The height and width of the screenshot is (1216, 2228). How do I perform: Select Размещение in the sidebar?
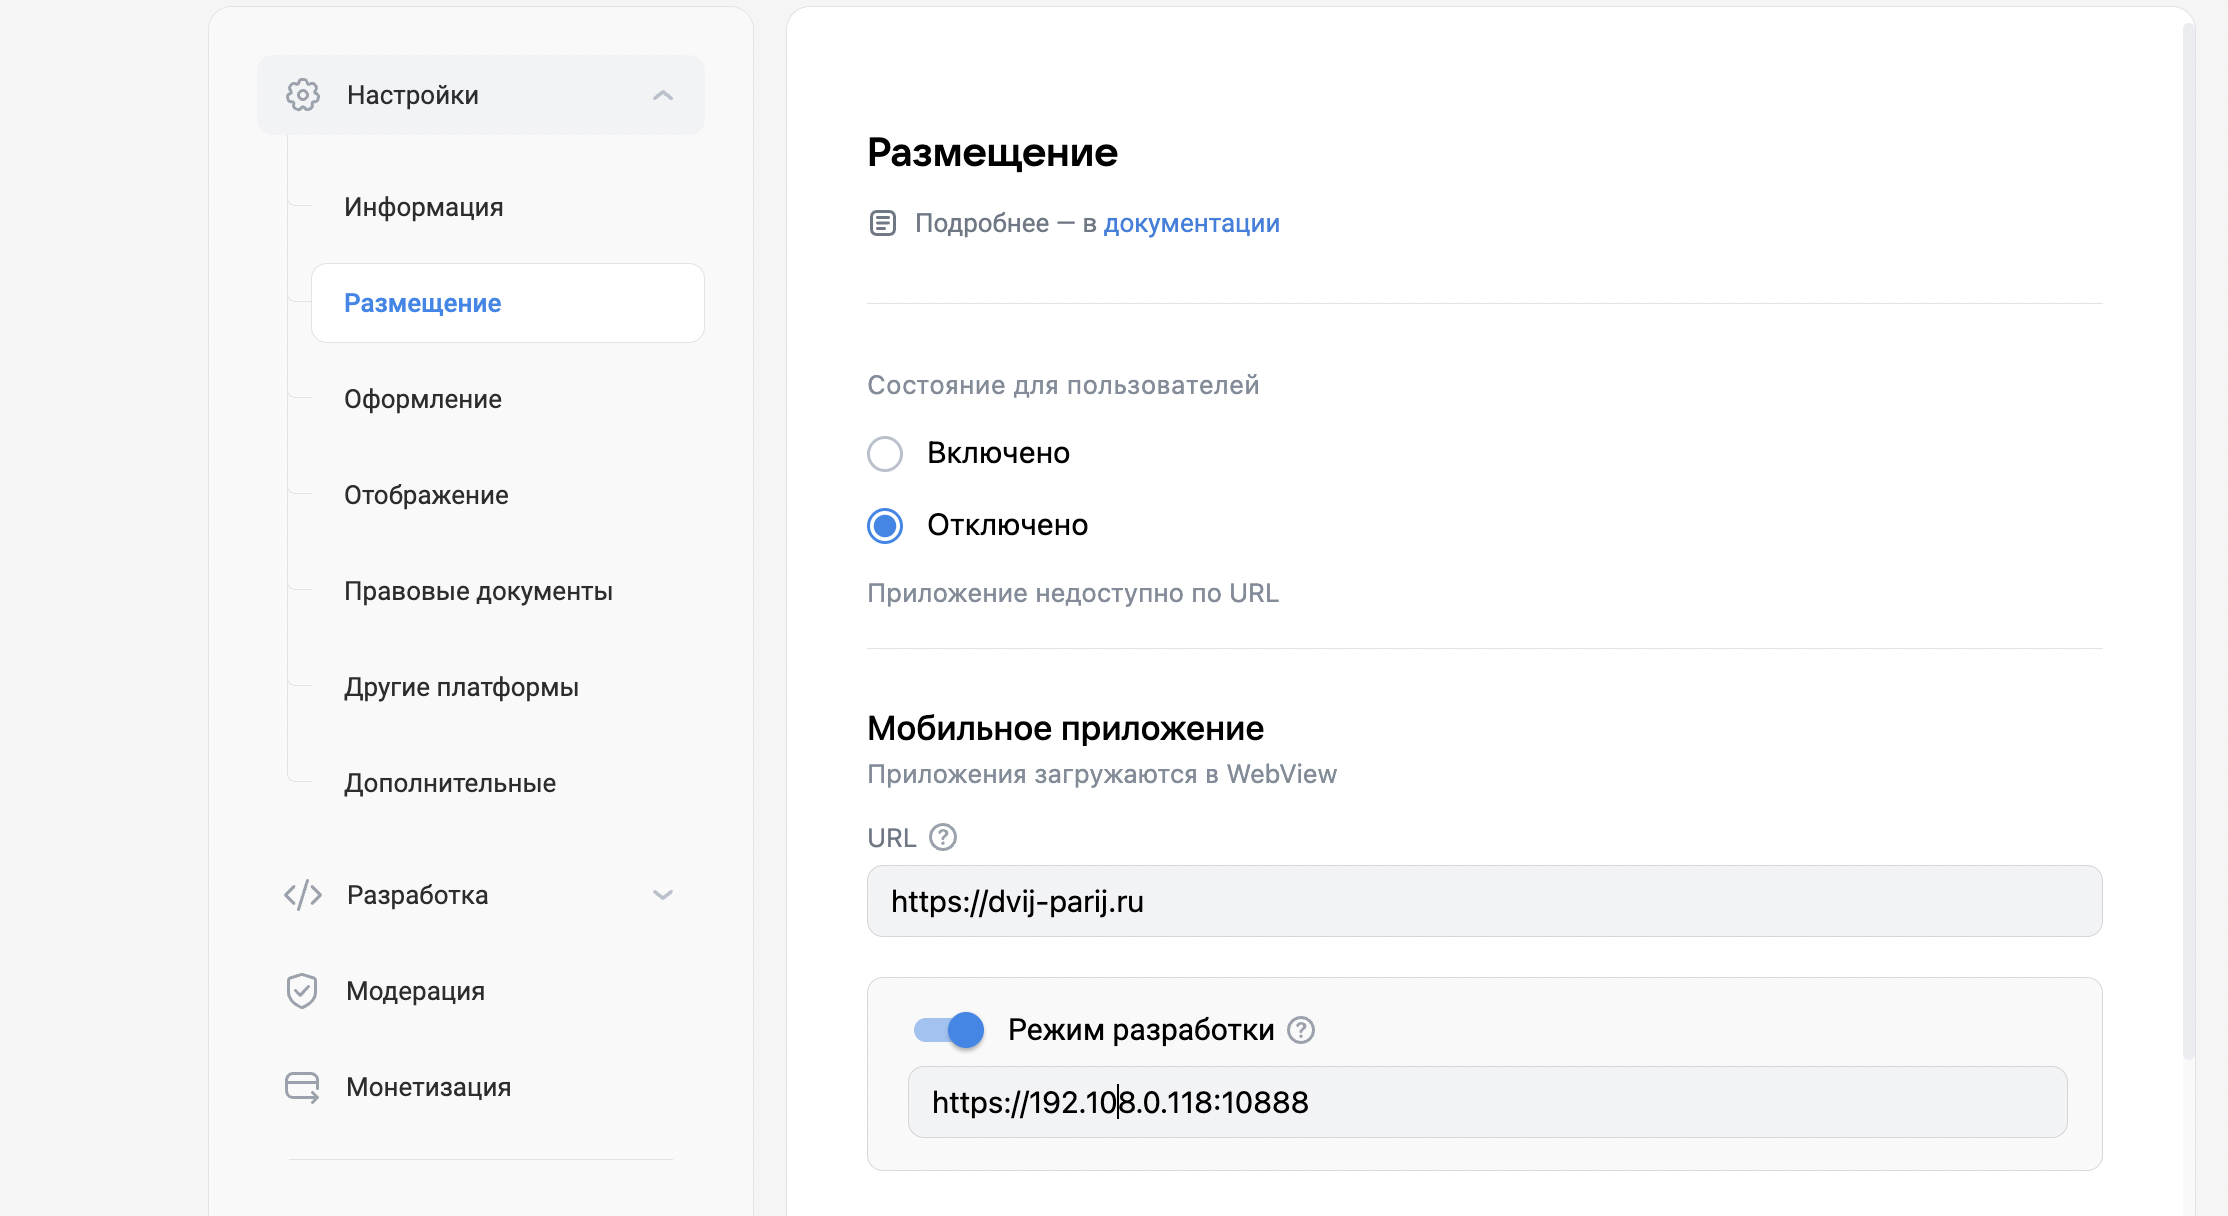pos(423,303)
